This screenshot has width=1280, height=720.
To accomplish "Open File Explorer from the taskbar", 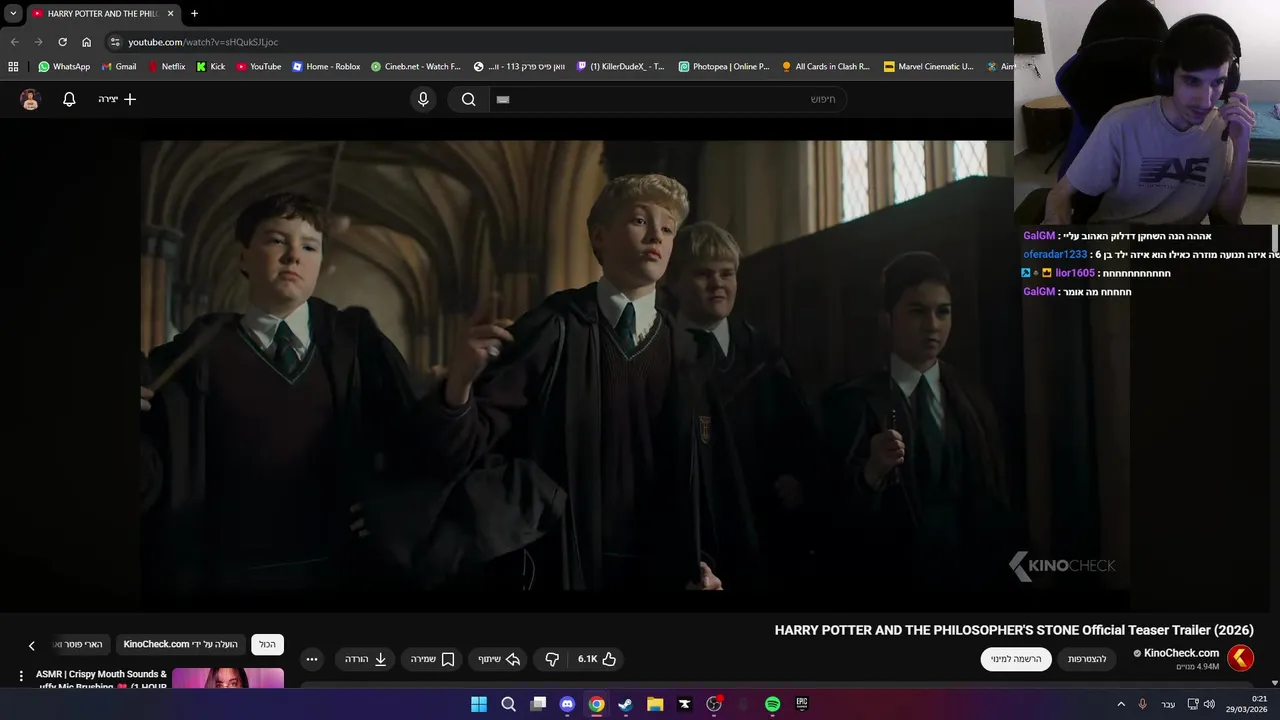I will (x=655, y=704).
